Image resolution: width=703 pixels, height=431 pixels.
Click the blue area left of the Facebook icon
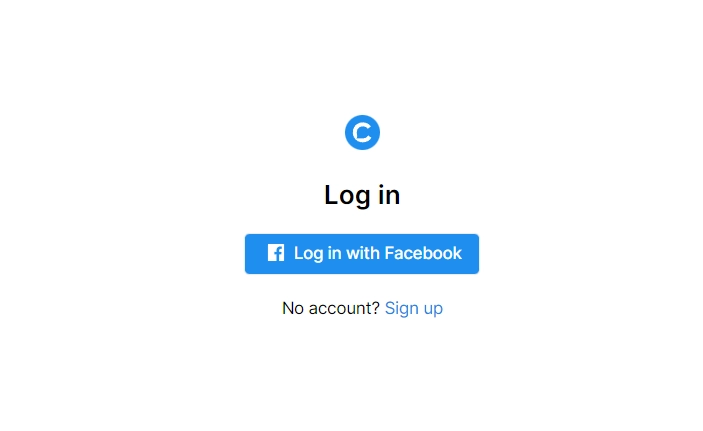pos(256,254)
